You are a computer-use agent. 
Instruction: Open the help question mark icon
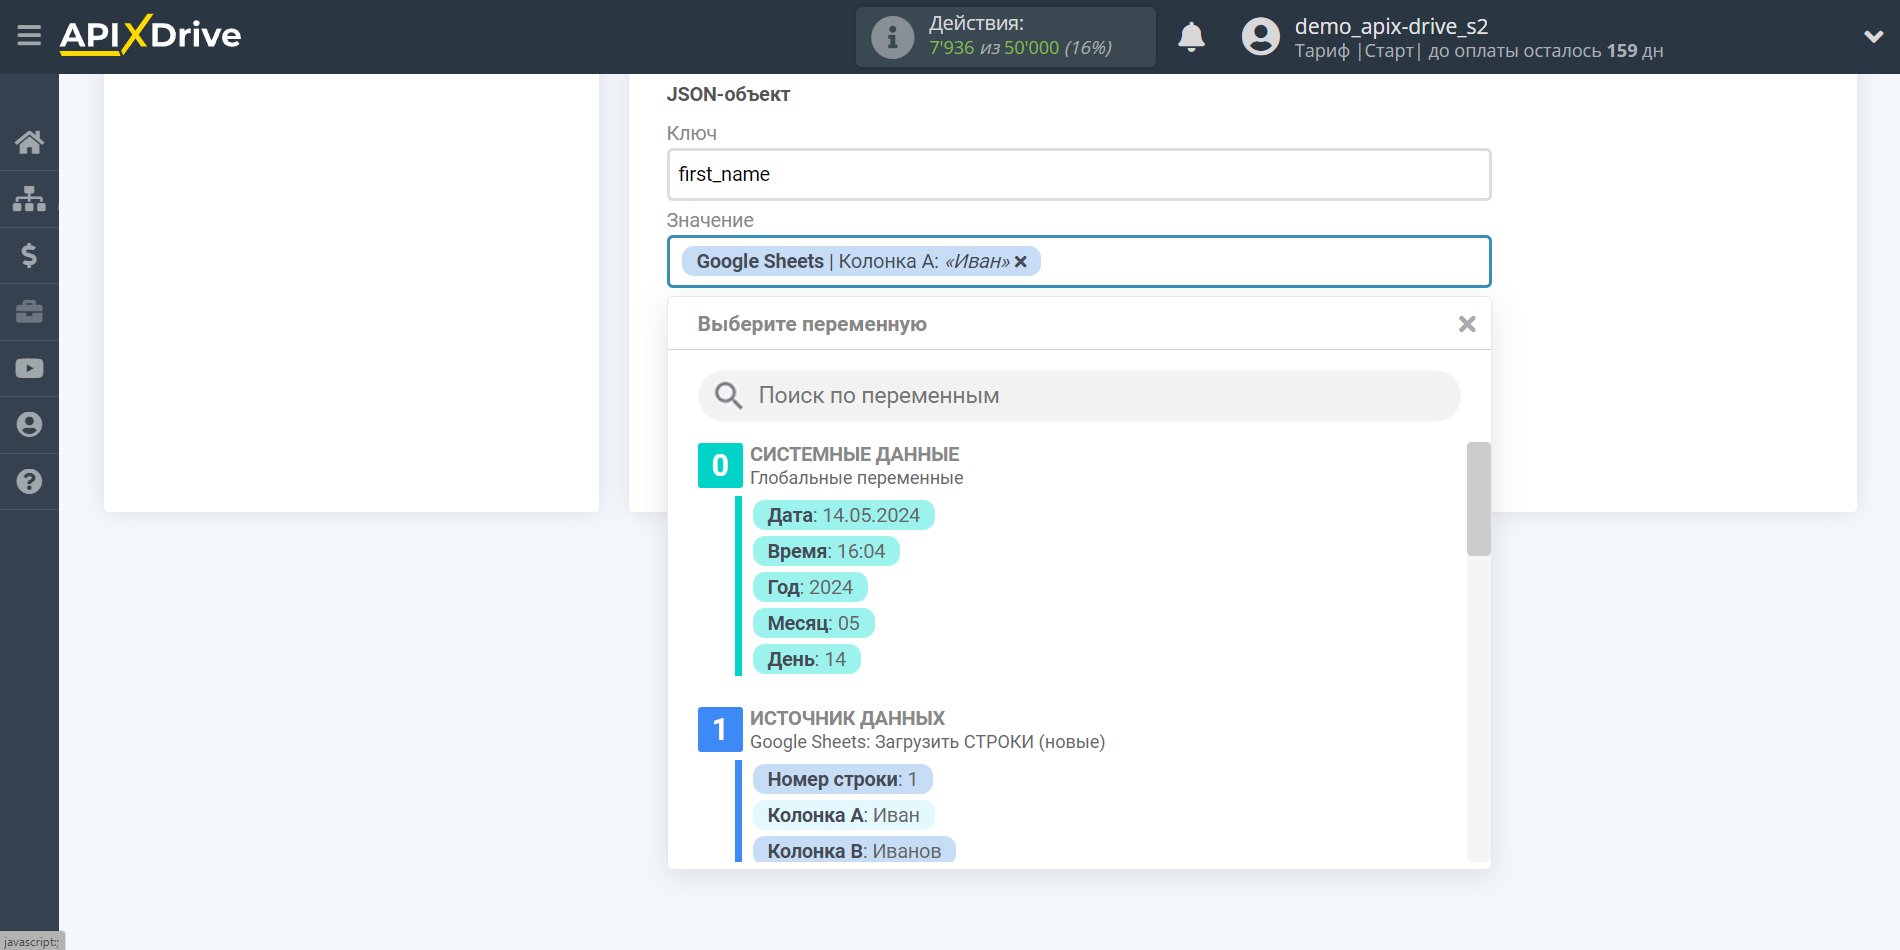point(29,481)
